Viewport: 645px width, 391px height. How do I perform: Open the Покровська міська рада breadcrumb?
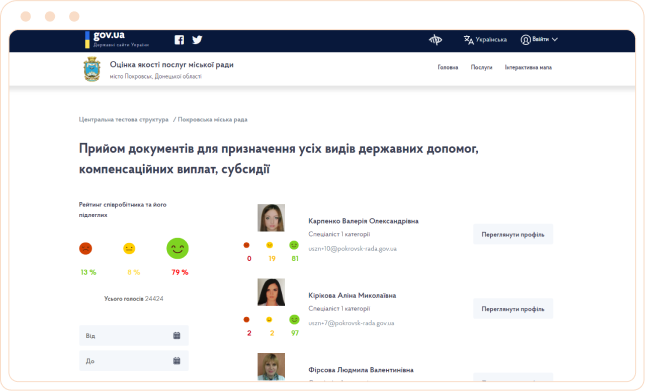coord(213,120)
